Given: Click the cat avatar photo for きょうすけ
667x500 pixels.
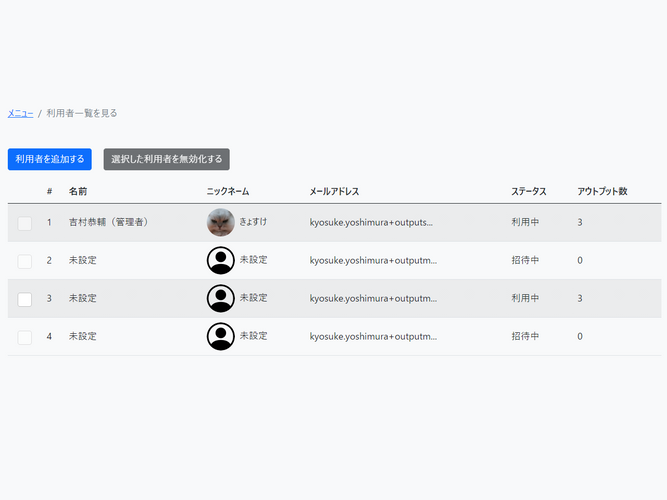Looking at the screenshot, I should (220, 222).
